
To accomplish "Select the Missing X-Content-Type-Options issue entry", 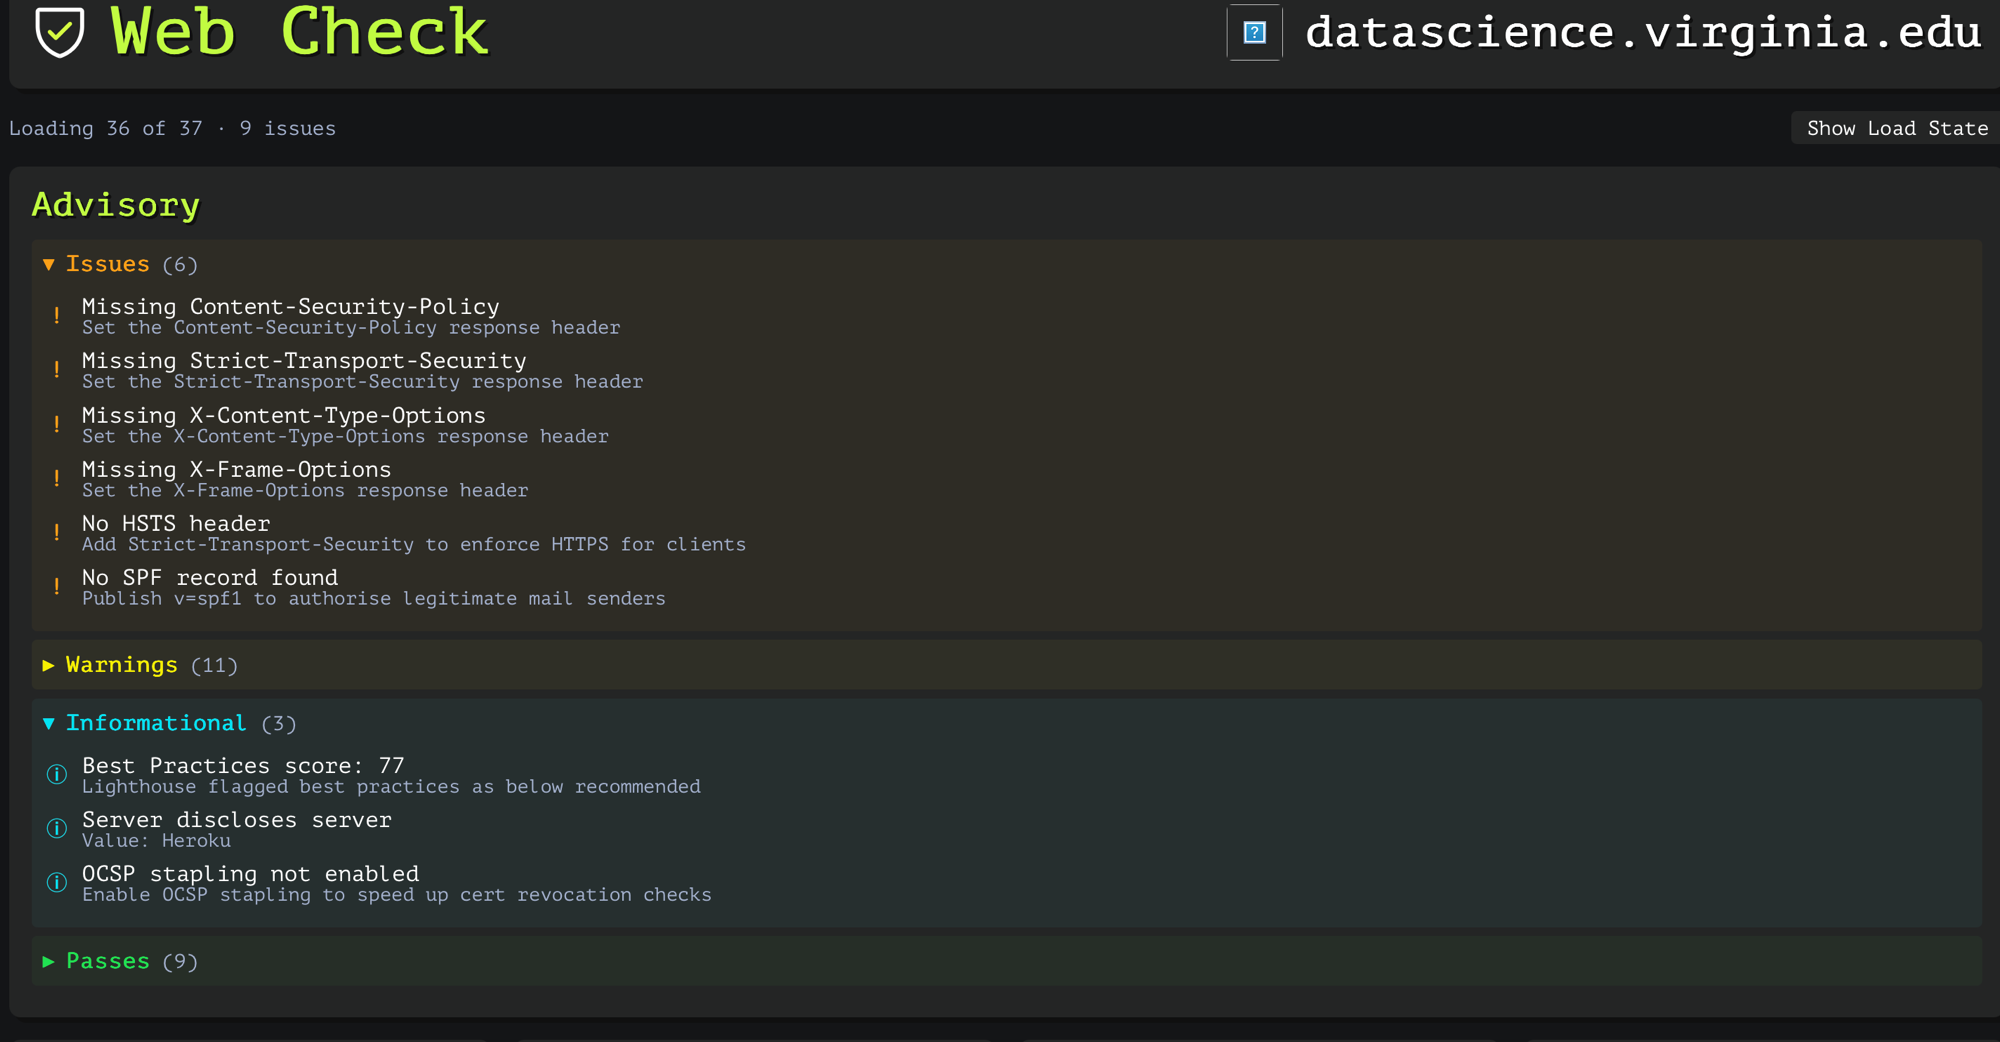I will [x=345, y=425].
